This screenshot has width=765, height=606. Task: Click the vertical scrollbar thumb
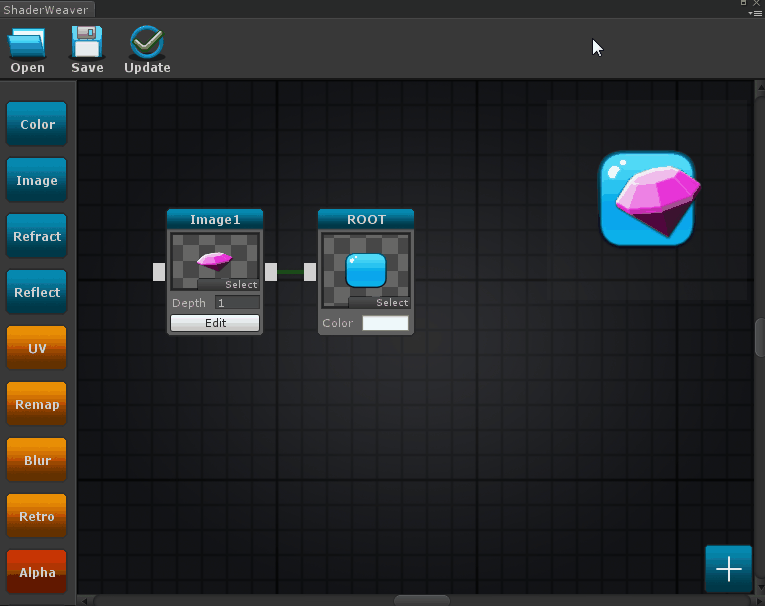760,337
